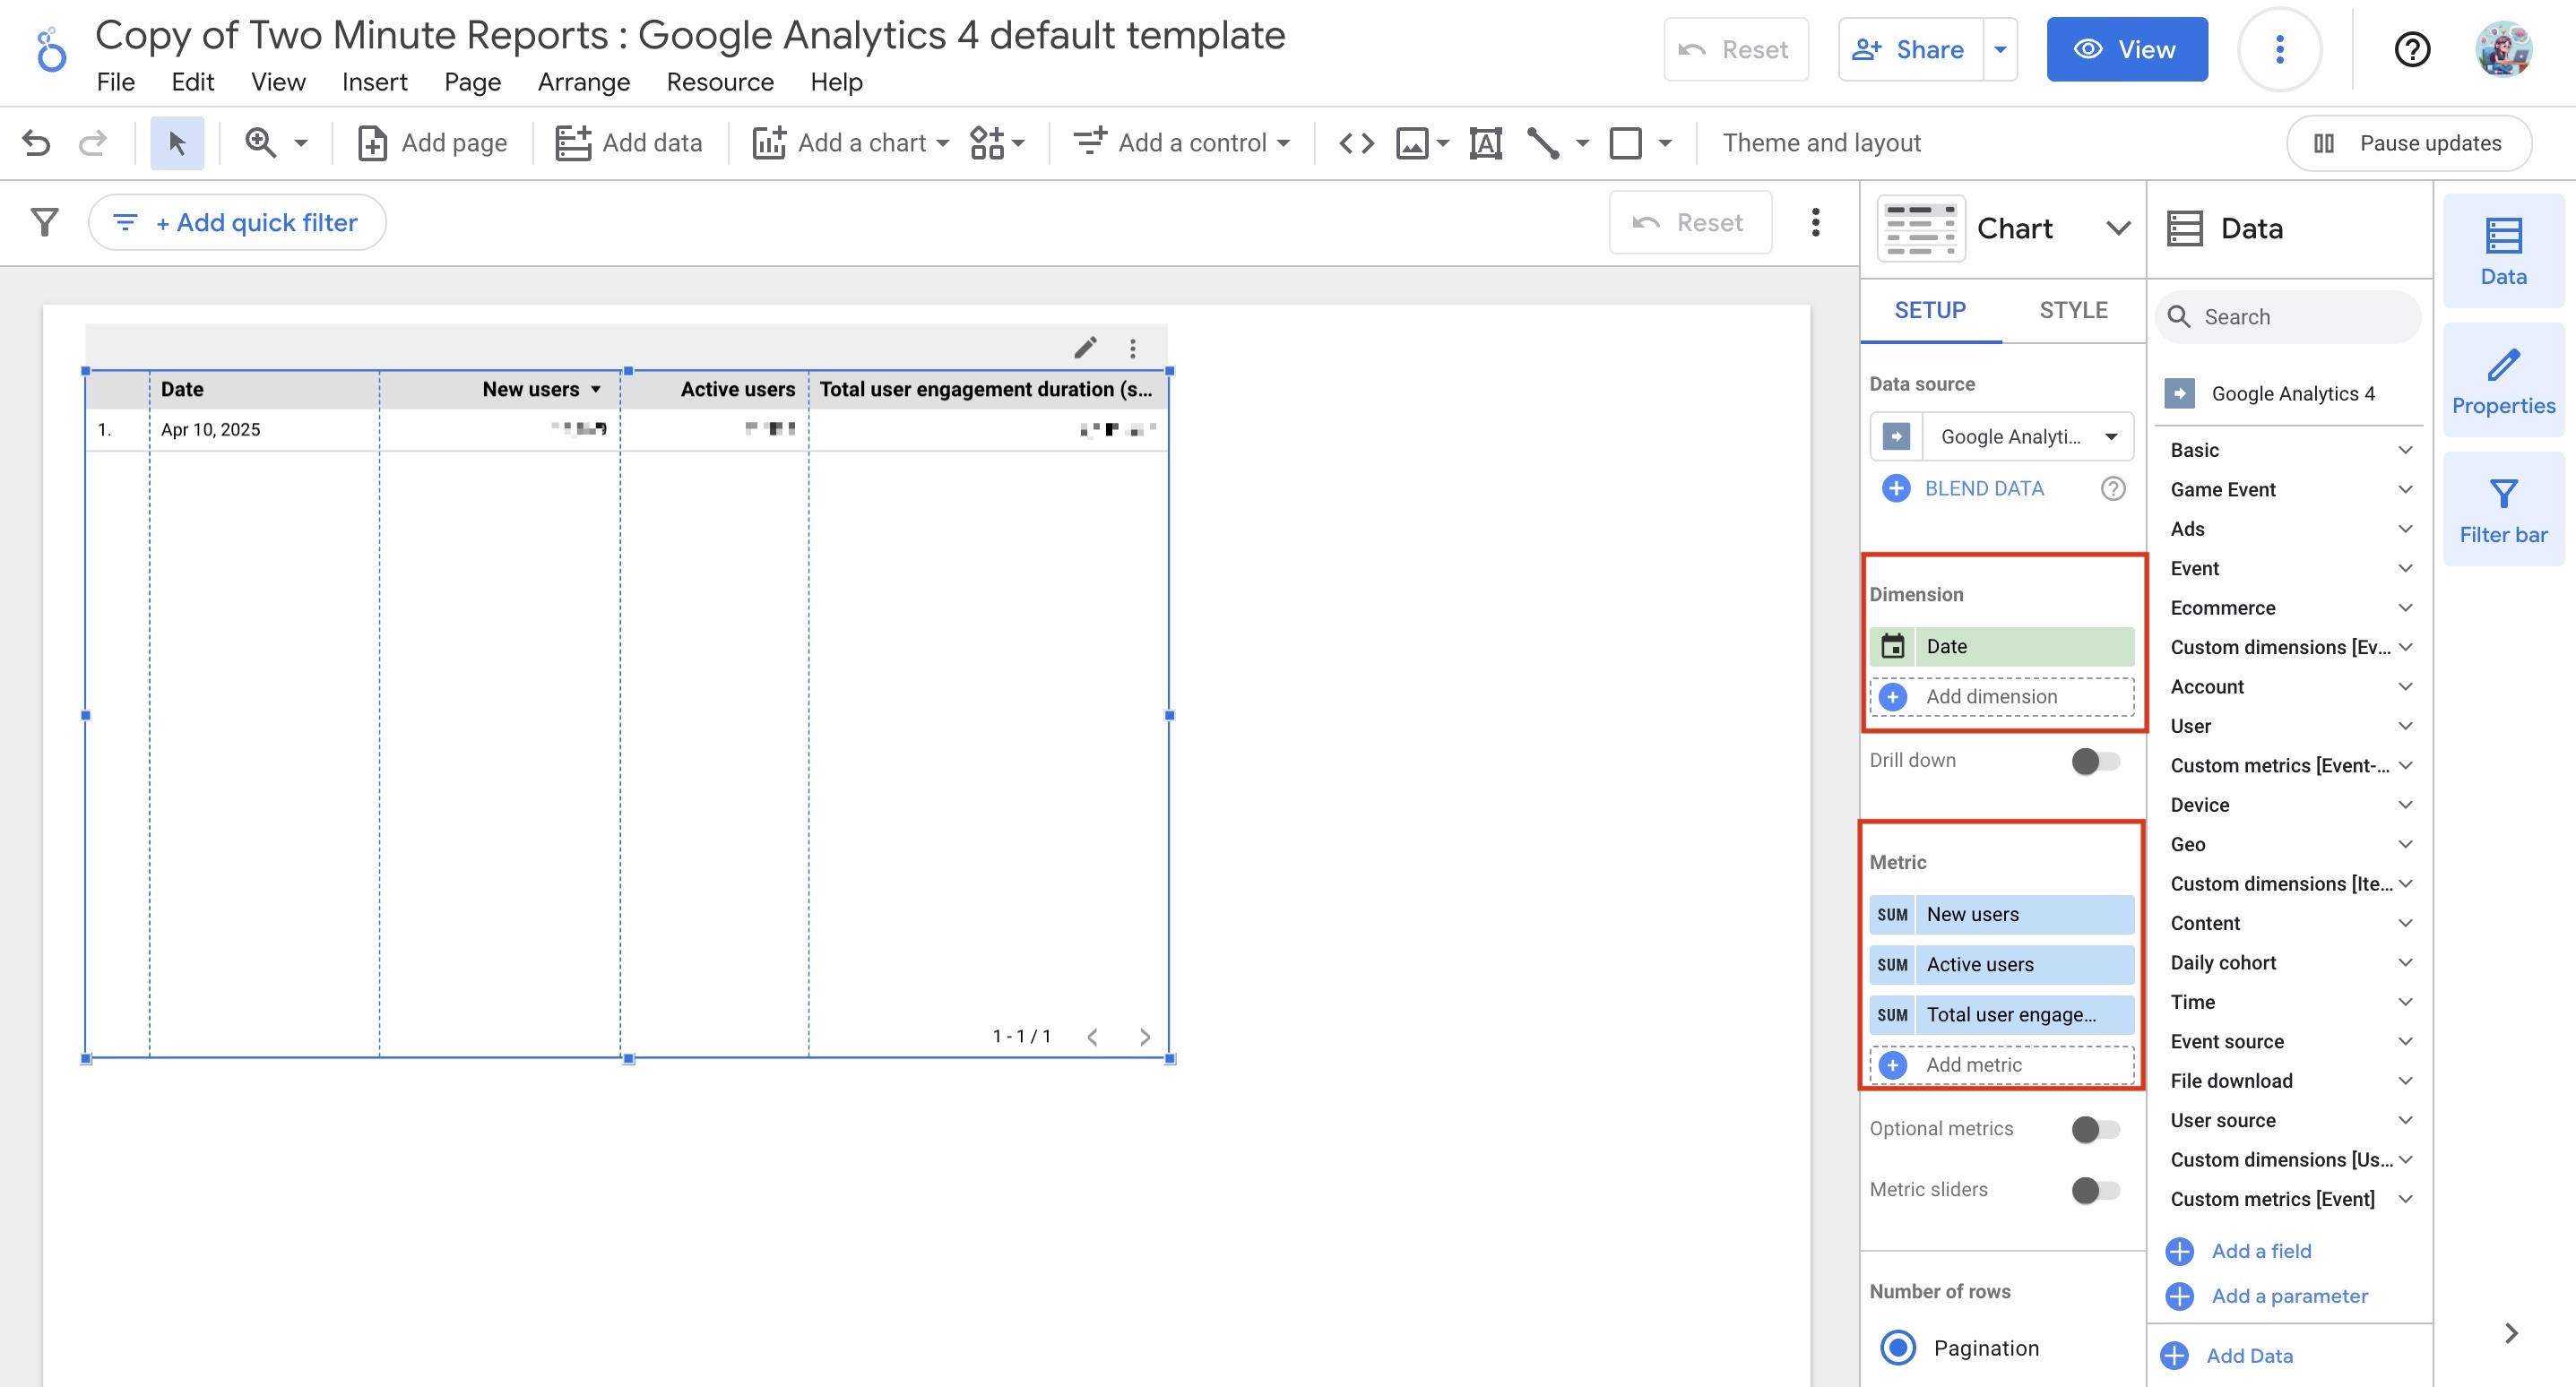This screenshot has height=1387, width=2576.
Task: Turn on Optional metrics switch
Action: 2095,1129
